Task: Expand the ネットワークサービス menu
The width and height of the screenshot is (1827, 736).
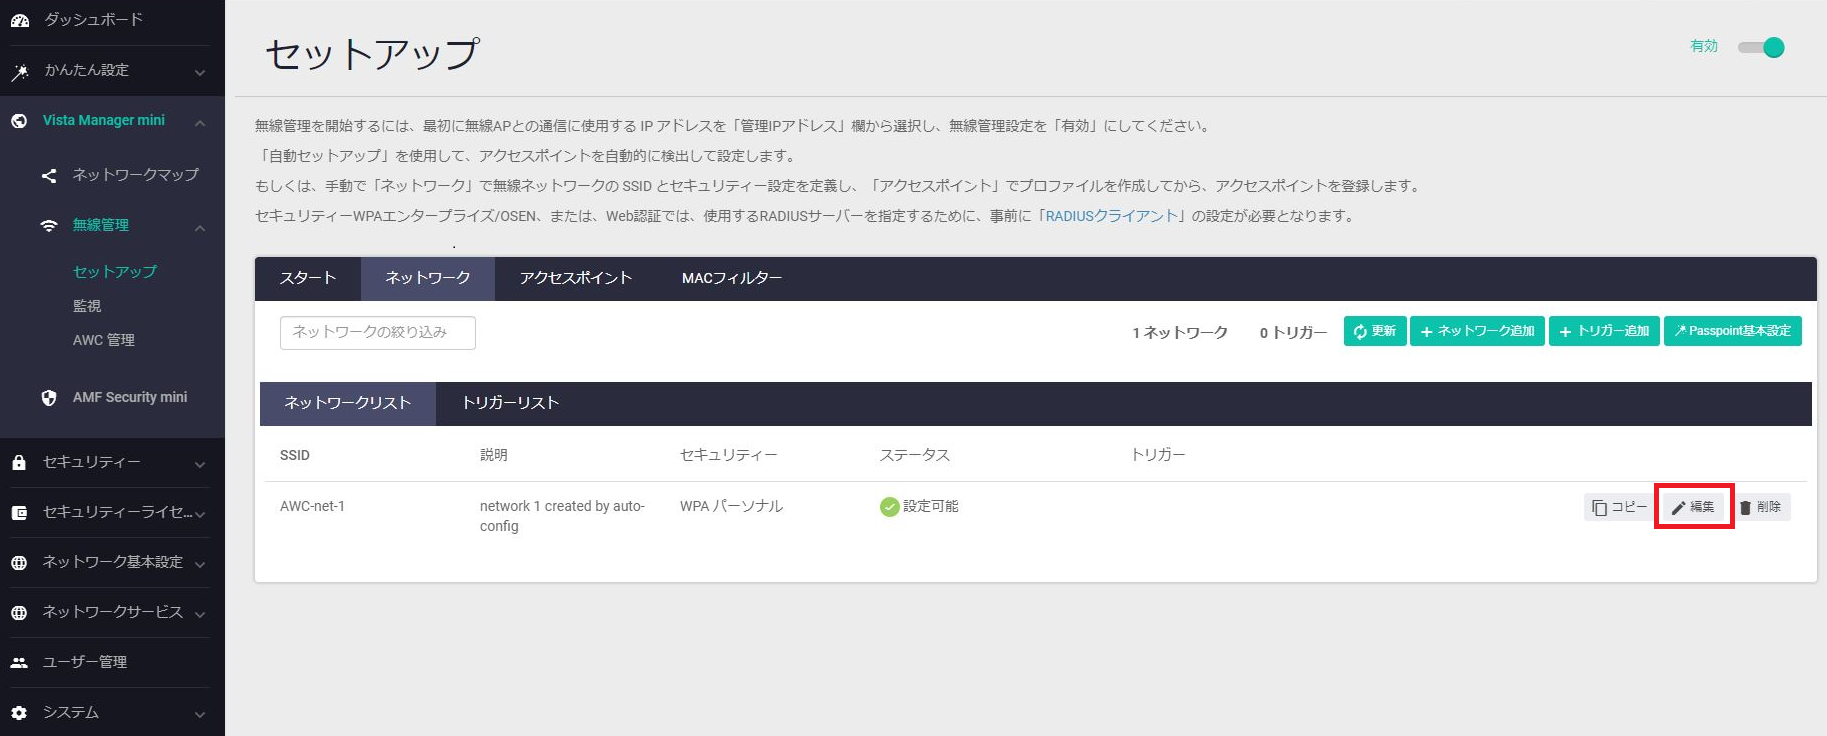Action: tap(200, 614)
